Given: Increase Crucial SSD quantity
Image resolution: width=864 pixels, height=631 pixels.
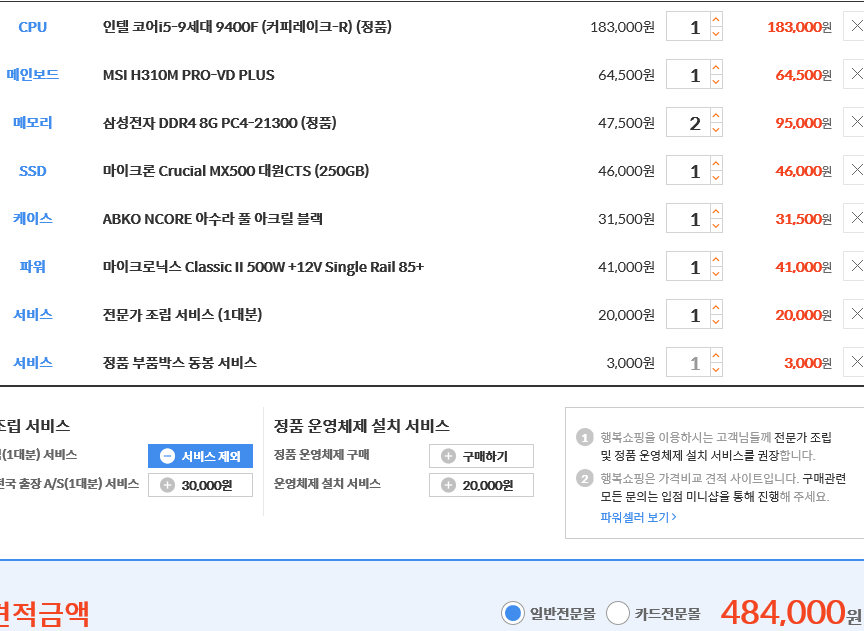Looking at the screenshot, I should 716,163.
